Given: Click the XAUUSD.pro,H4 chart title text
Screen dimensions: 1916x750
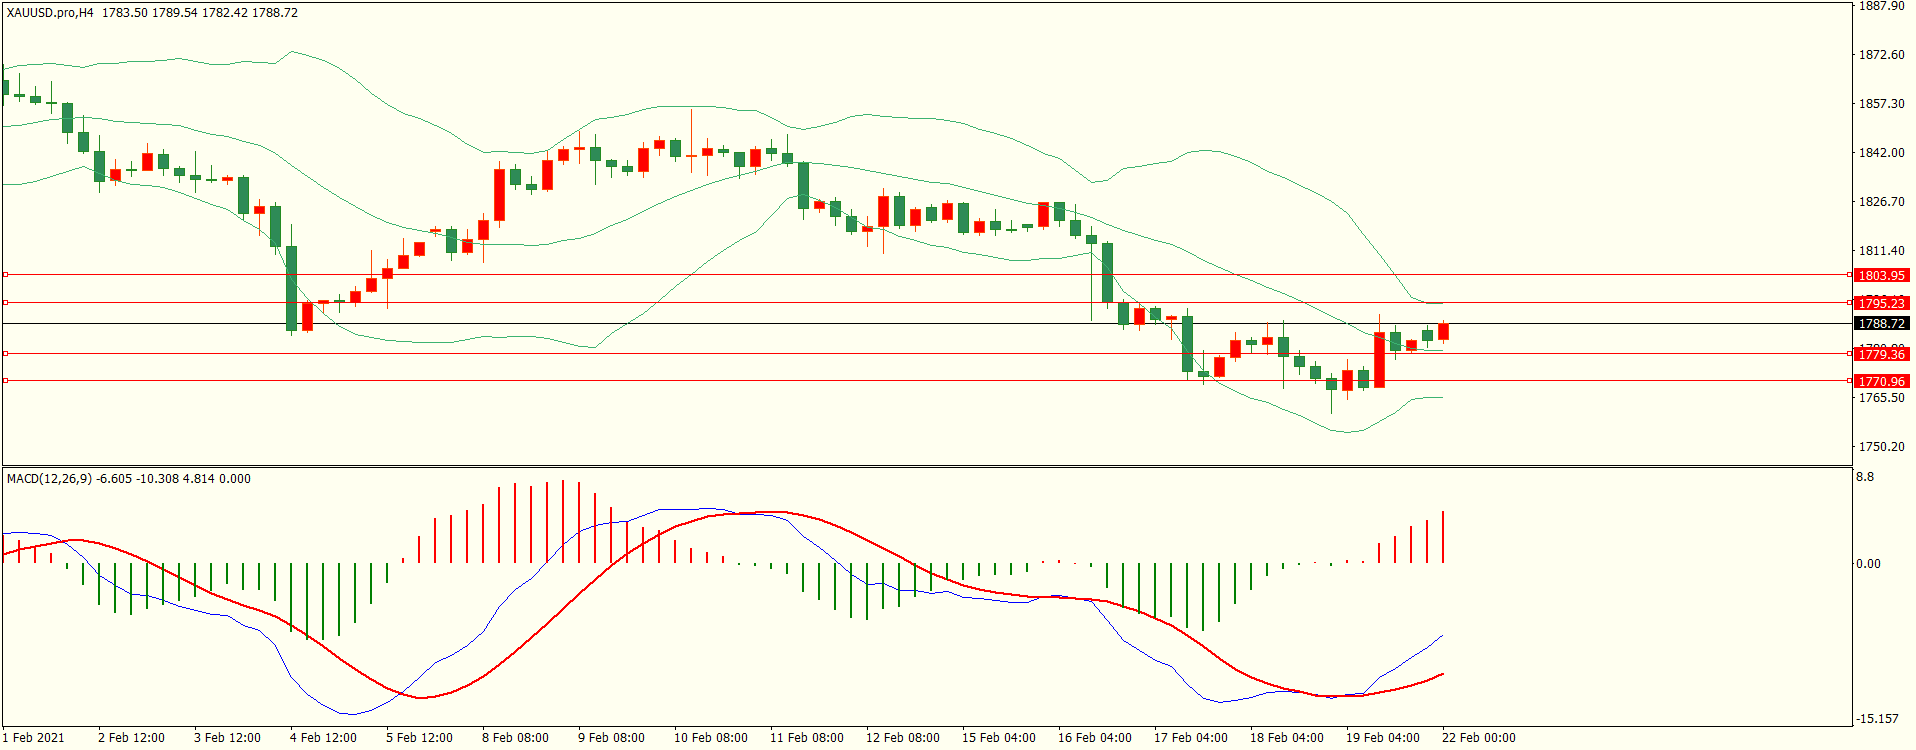Looking at the screenshot, I should pyautogui.click(x=50, y=13).
